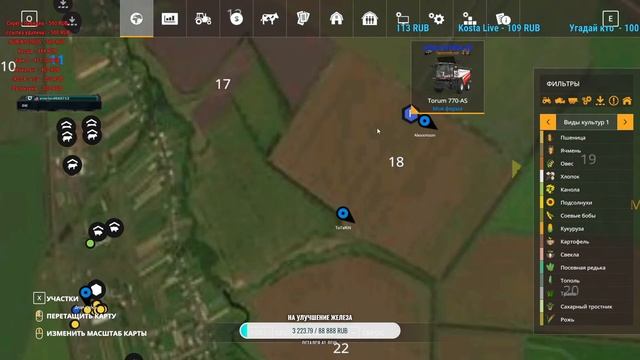Screen dimensions: 640x360
Task: Open the barn with silos tab icon
Action: coord(369,19)
